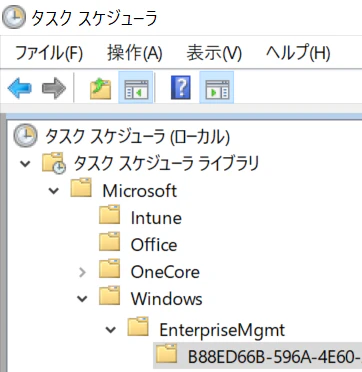362x372 pixels.
Task: Toggle the Show/Hide Console Tree icon
Action: pos(136,88)
